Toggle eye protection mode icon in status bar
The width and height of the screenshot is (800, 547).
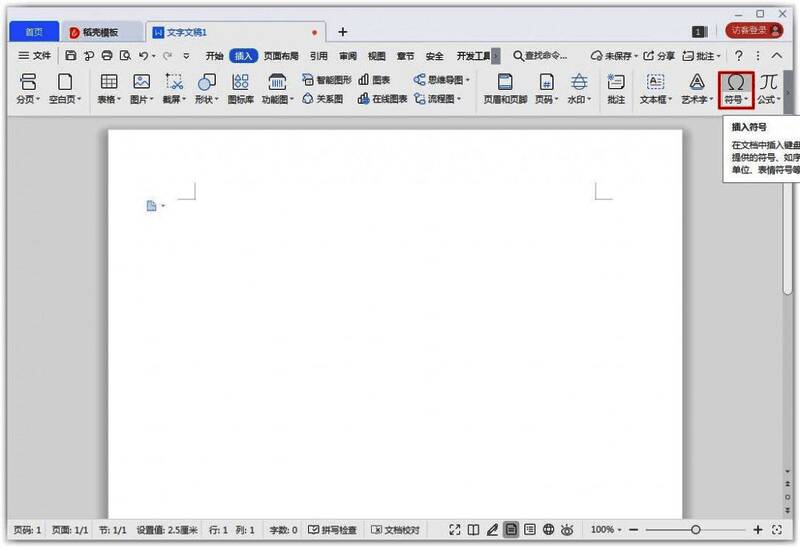[x=568, y=529]
